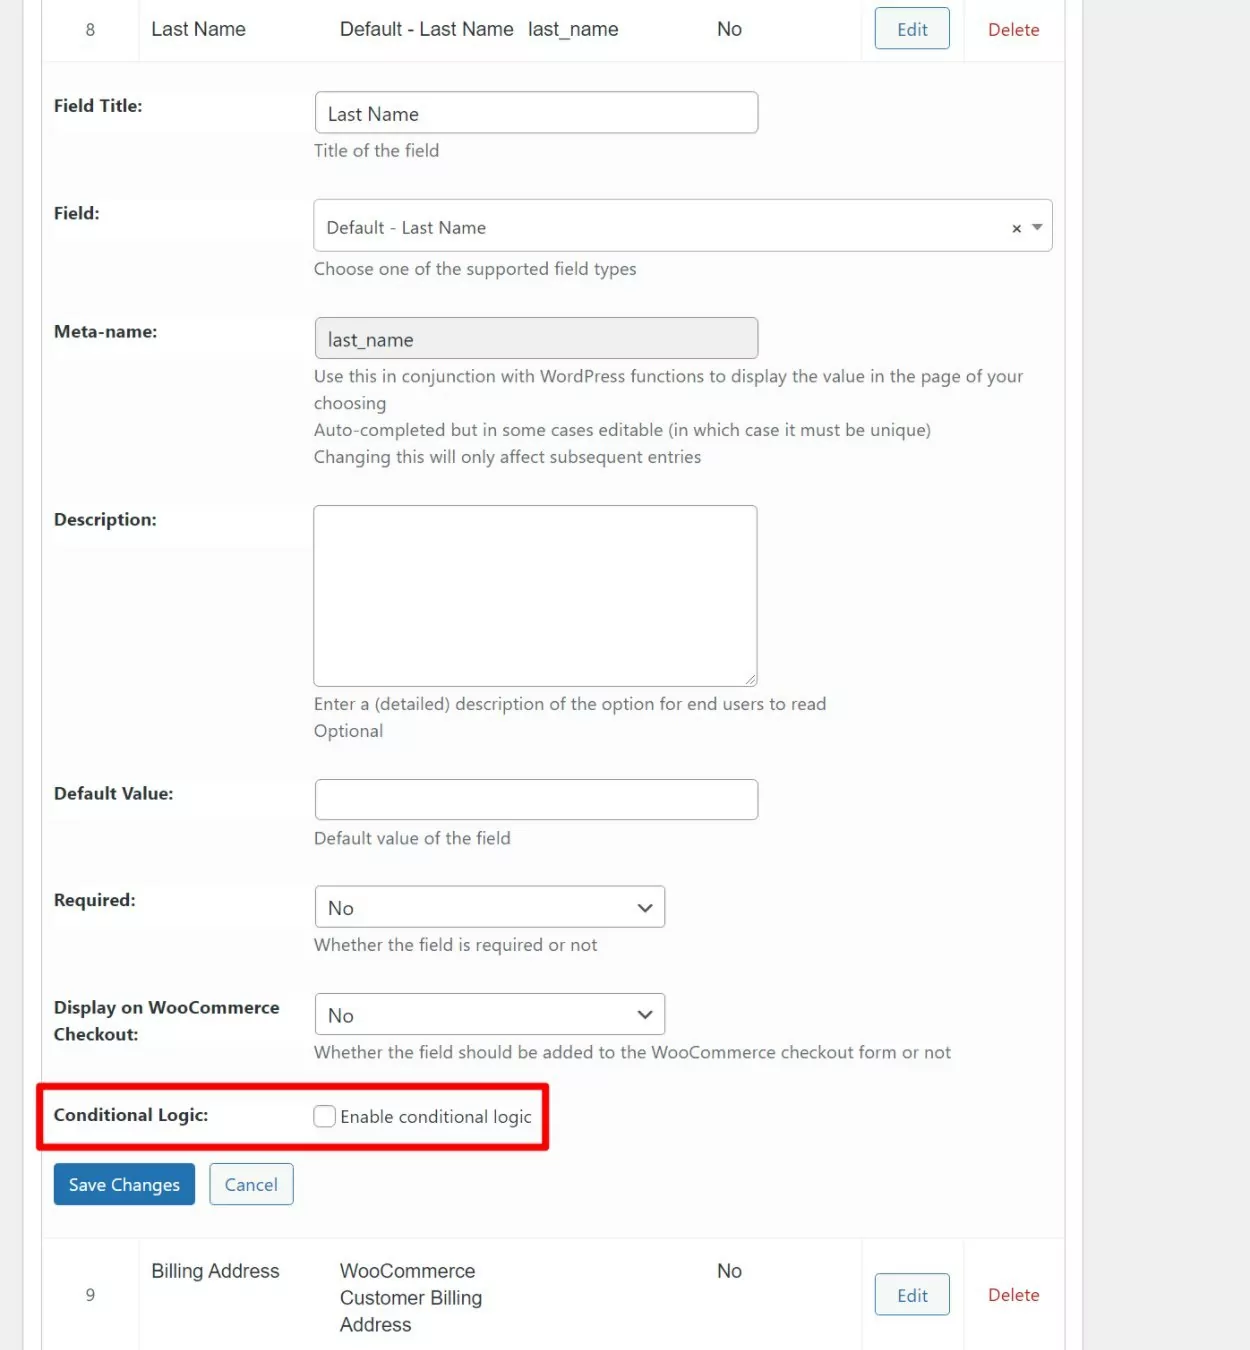The image size is (1250, 1350).
Task: Edit the Billing Address field
Action: click(911, 1295)
